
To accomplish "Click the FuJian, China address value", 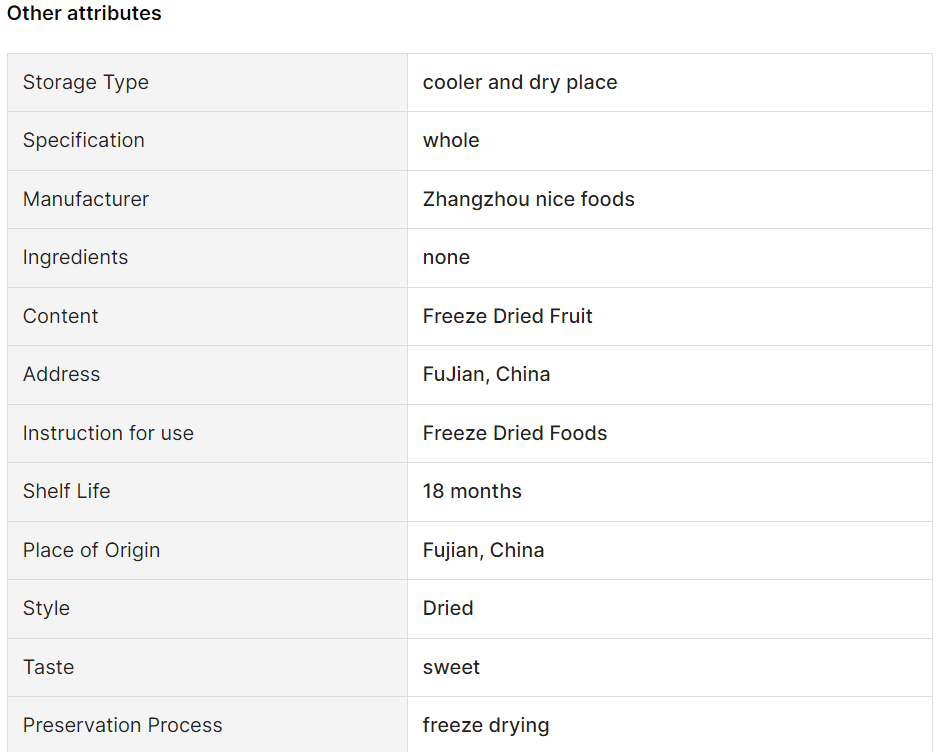I will click(x=486, y=374).
